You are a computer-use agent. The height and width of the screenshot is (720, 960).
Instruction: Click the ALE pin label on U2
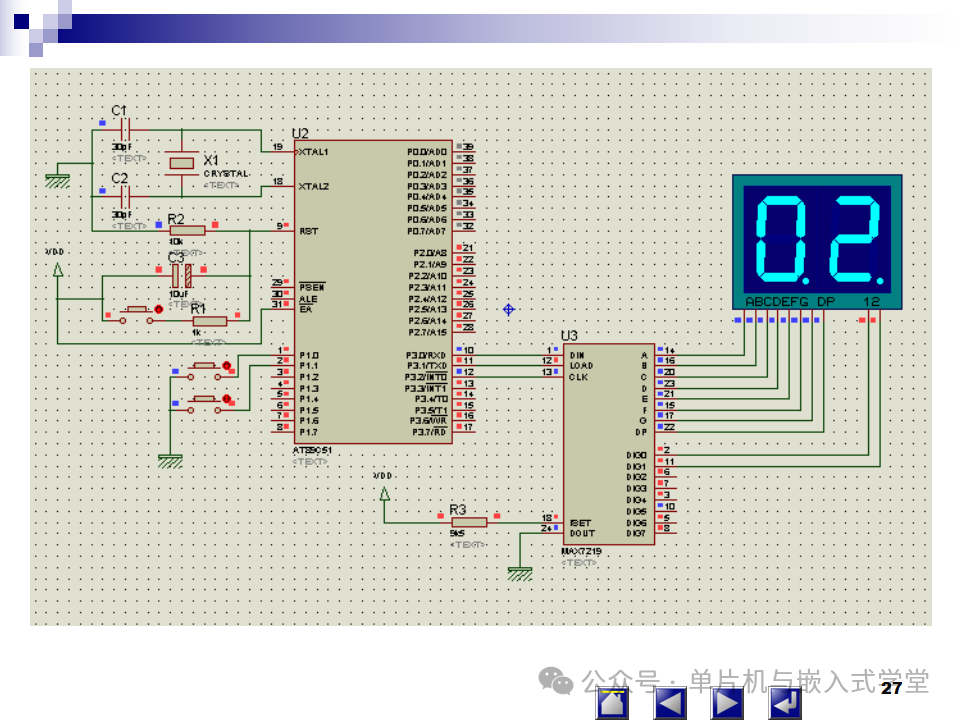tap(308, 299)
